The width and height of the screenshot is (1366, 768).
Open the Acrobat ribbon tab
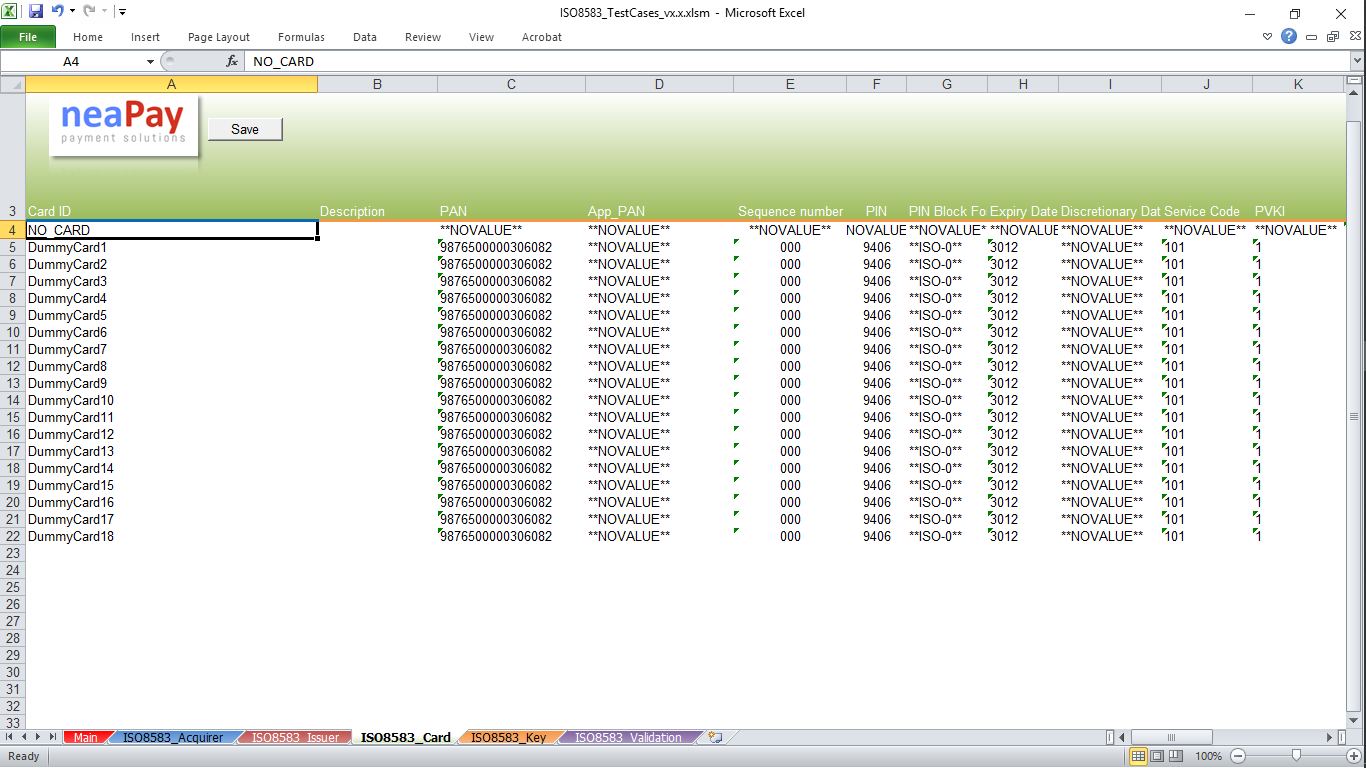[x=542, y=37]
